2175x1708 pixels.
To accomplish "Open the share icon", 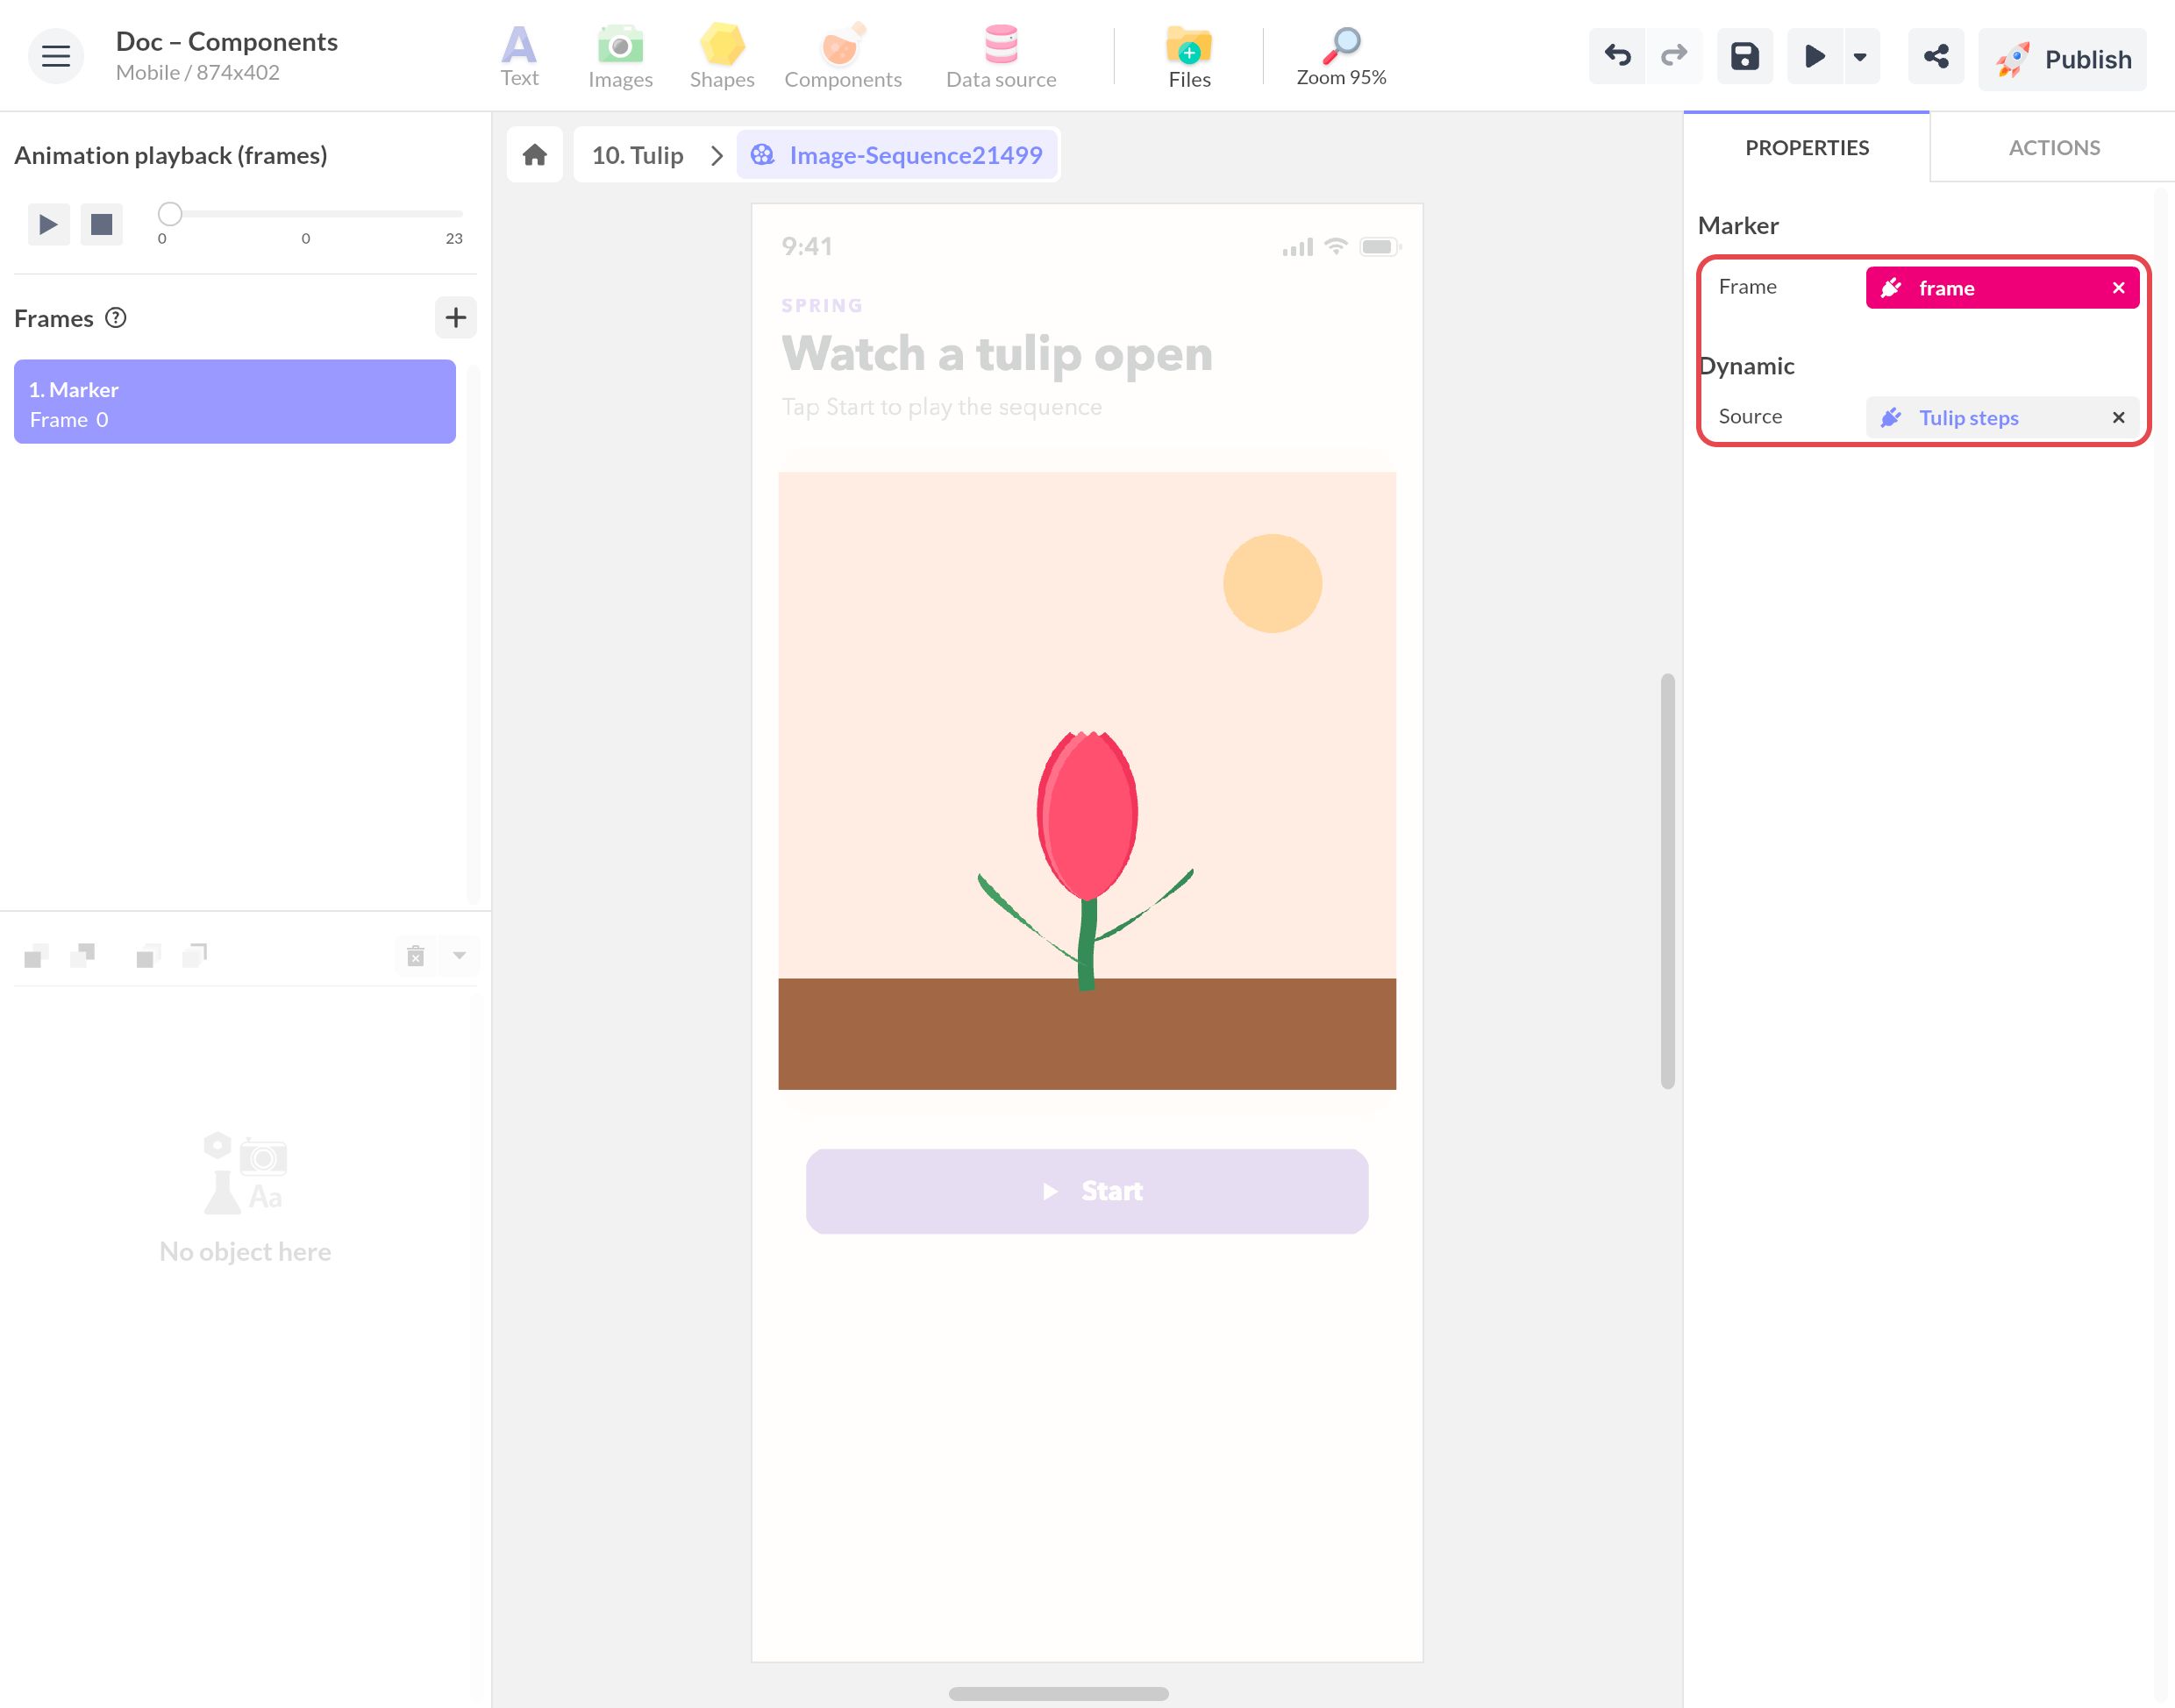I will [x=1936, y=56].
